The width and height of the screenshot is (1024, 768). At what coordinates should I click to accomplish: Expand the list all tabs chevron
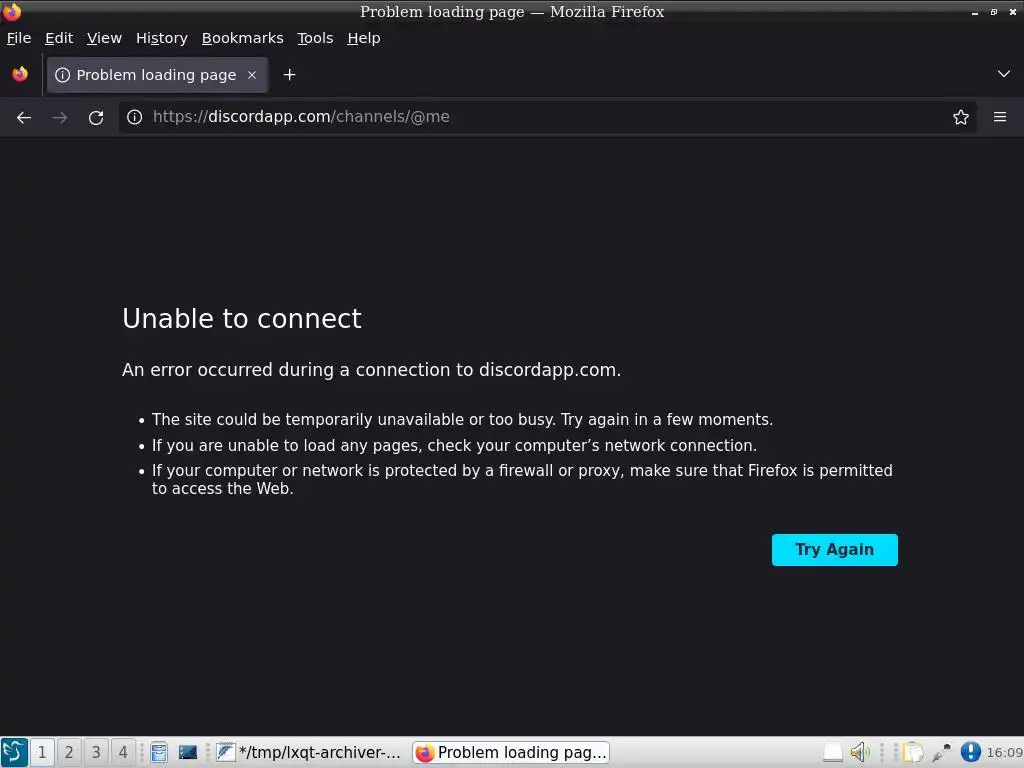click(1003, 74)
